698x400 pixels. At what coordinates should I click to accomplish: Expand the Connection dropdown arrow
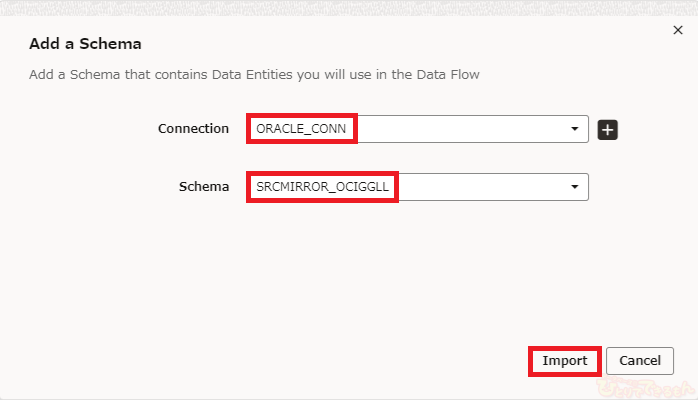(x=574, y=129)
